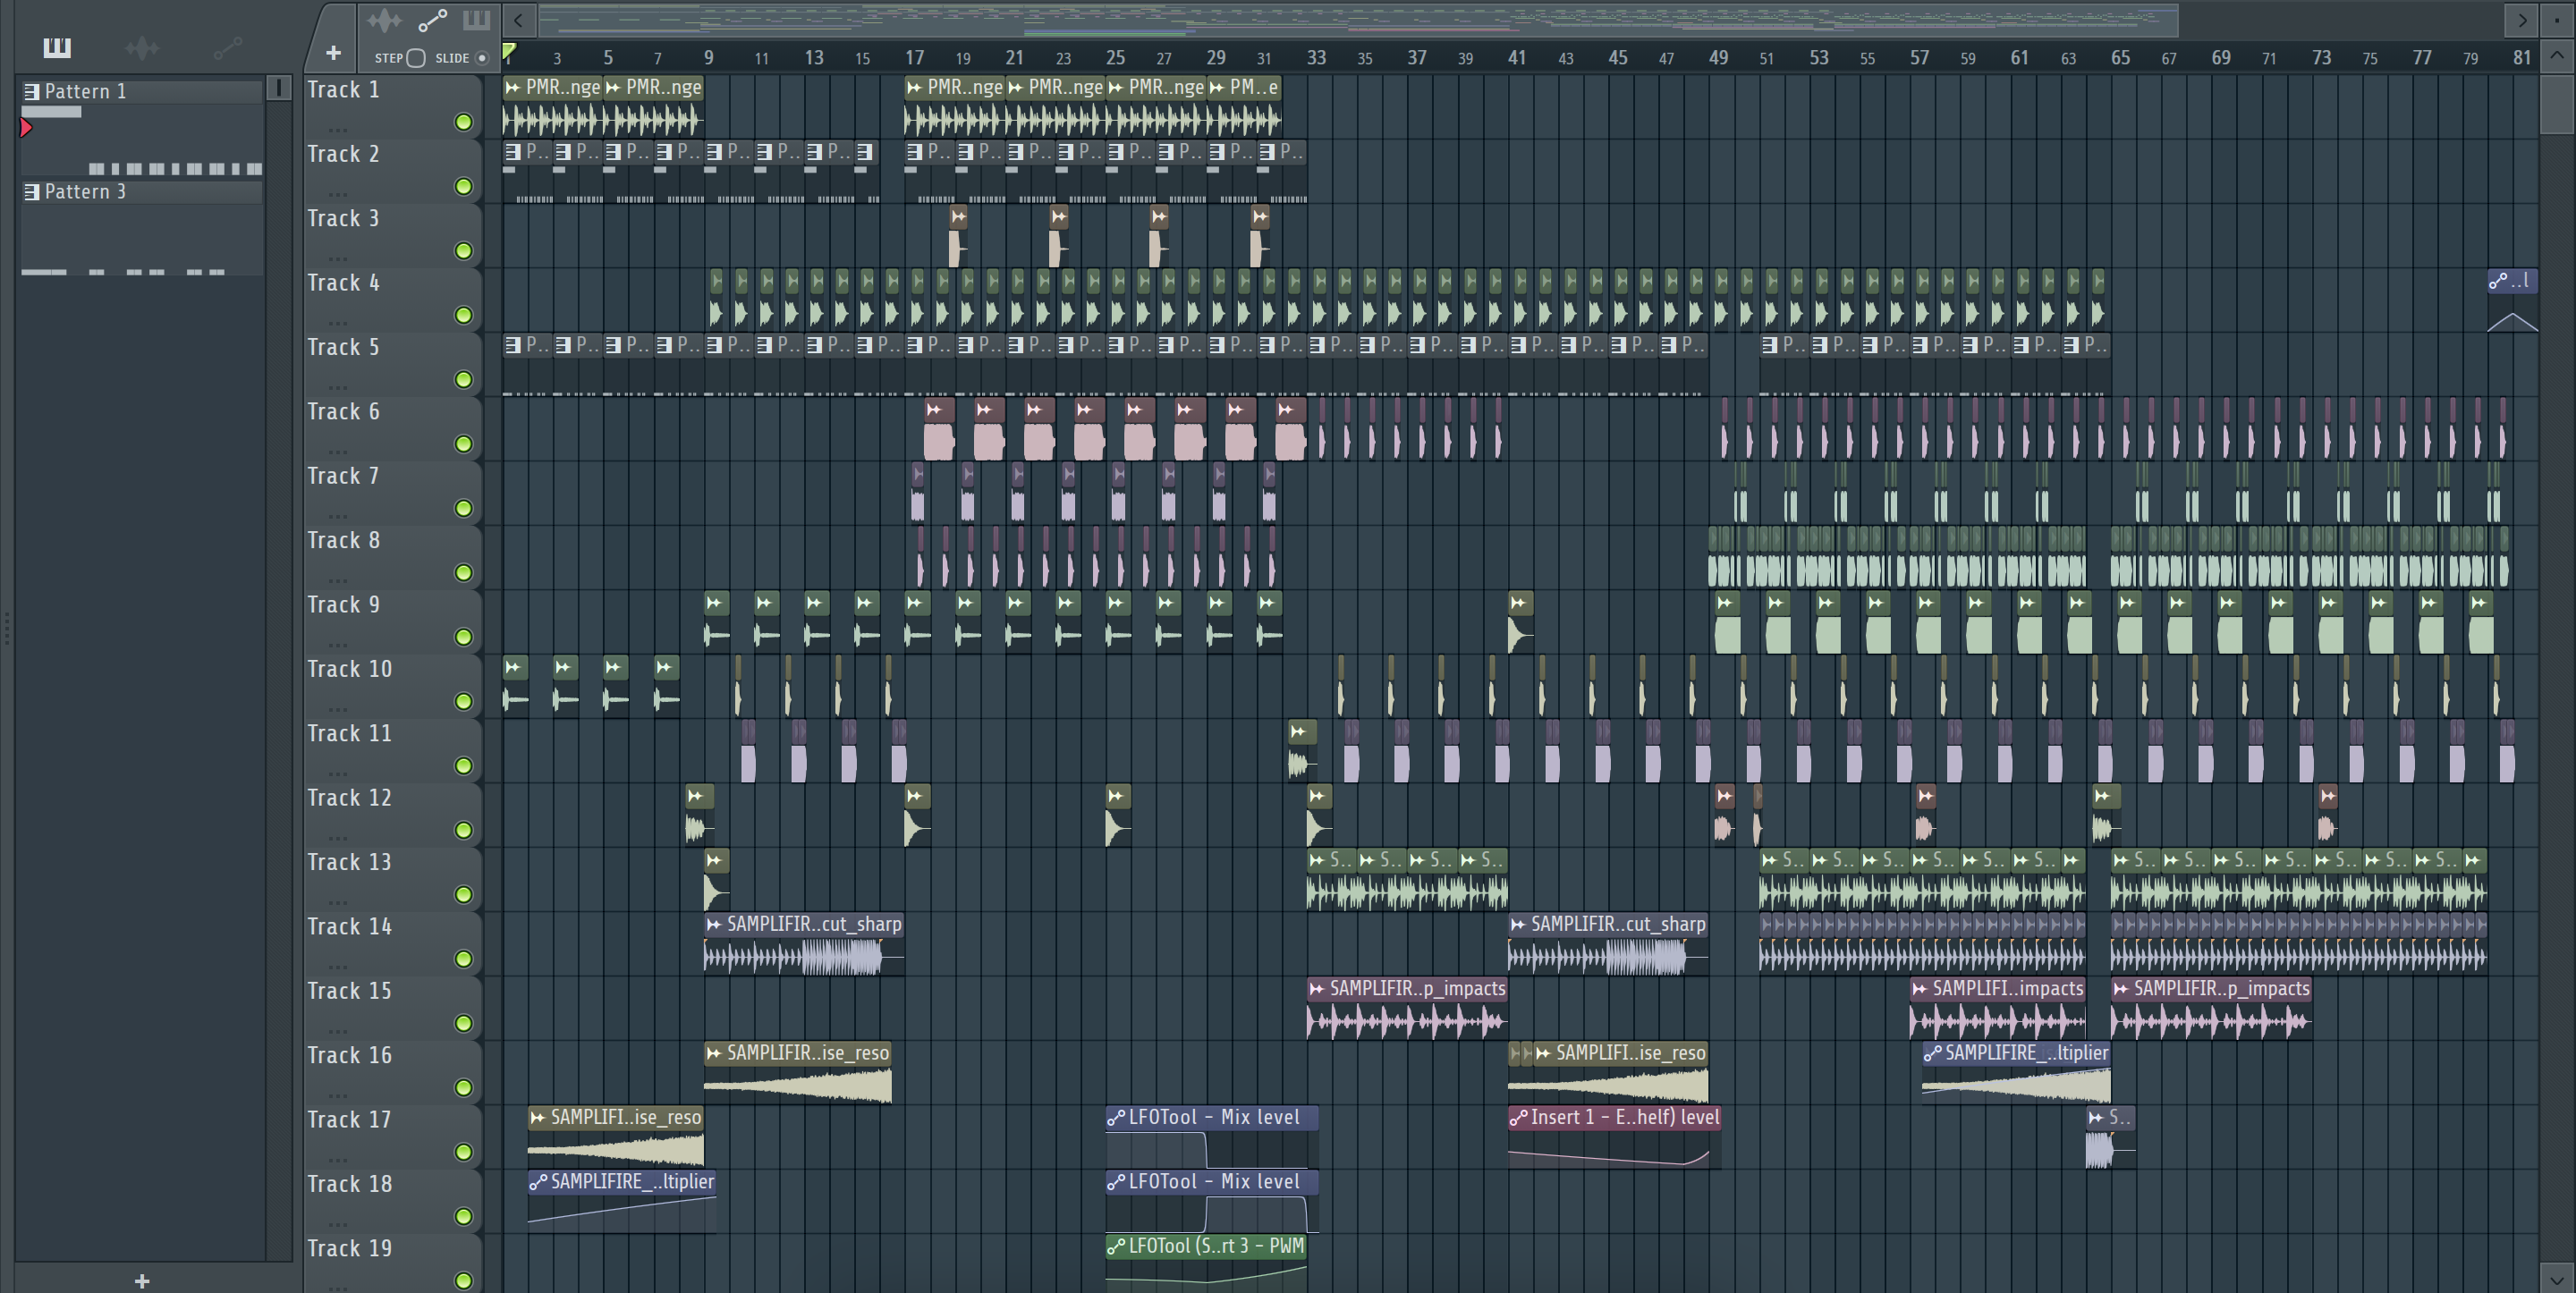
Task: Select the Track 15 header
Action: (x=392, y=1007)
